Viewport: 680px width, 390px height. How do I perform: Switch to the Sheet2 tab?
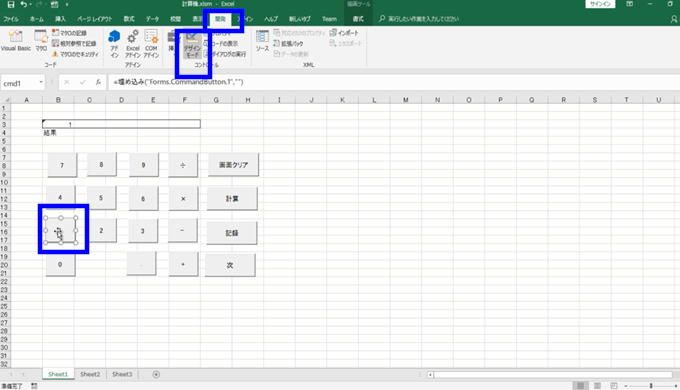click(x=90, y=374)
